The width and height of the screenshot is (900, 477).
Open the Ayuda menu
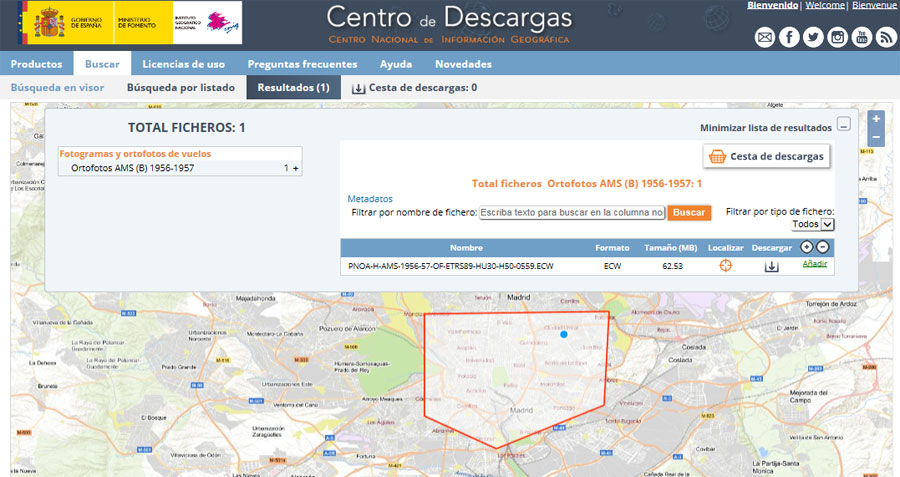click(396, 64)
